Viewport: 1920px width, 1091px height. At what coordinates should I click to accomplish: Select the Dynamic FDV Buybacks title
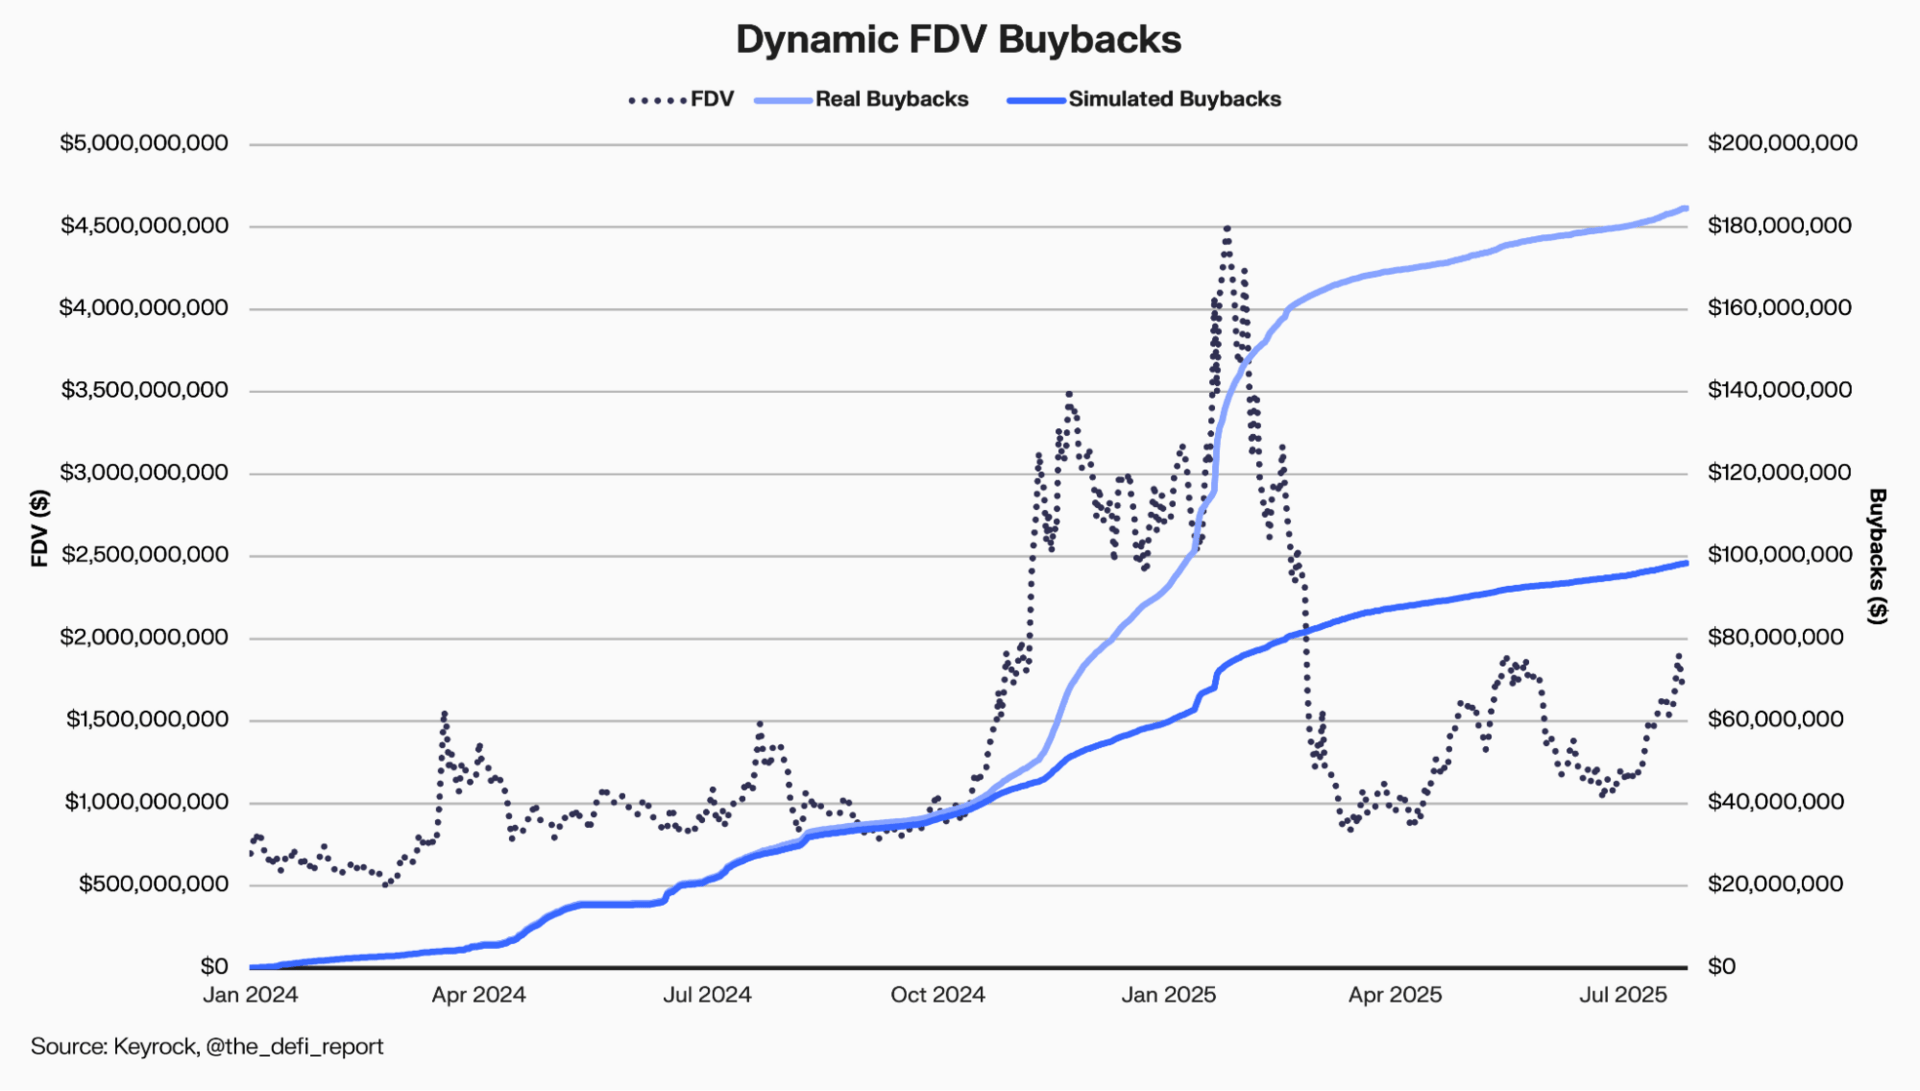coord(958,40)
